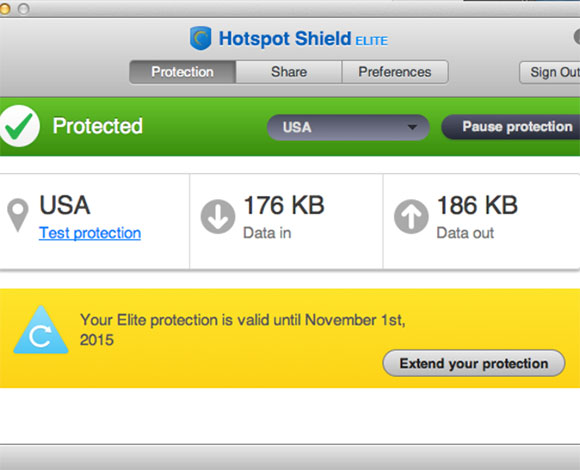
Task: Click the Sign Out button
Action: (550, 72)
